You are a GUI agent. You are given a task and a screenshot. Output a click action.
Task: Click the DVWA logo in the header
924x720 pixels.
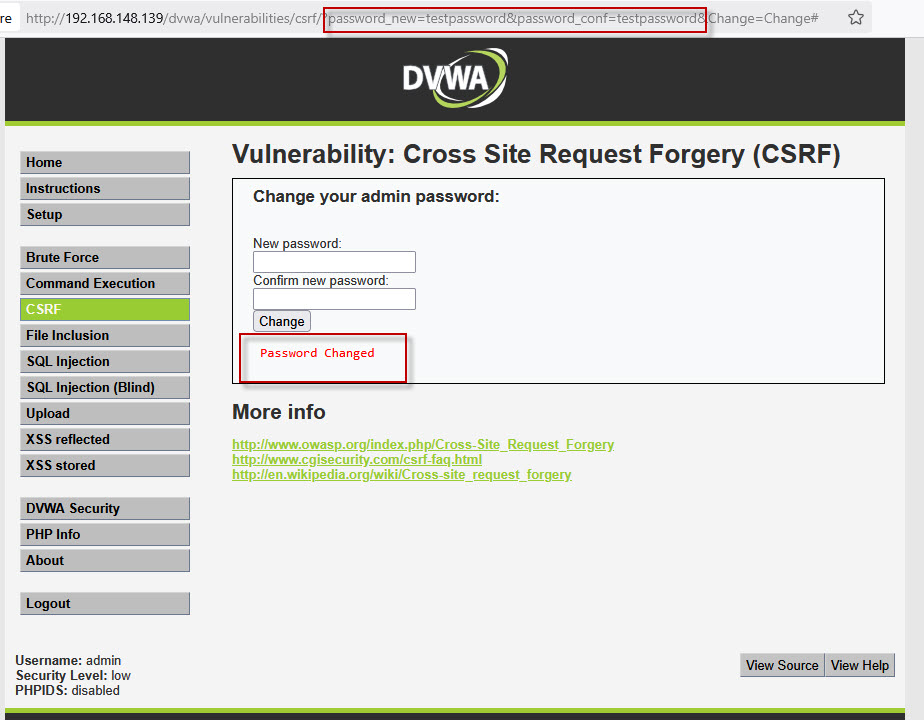[455, 78]
